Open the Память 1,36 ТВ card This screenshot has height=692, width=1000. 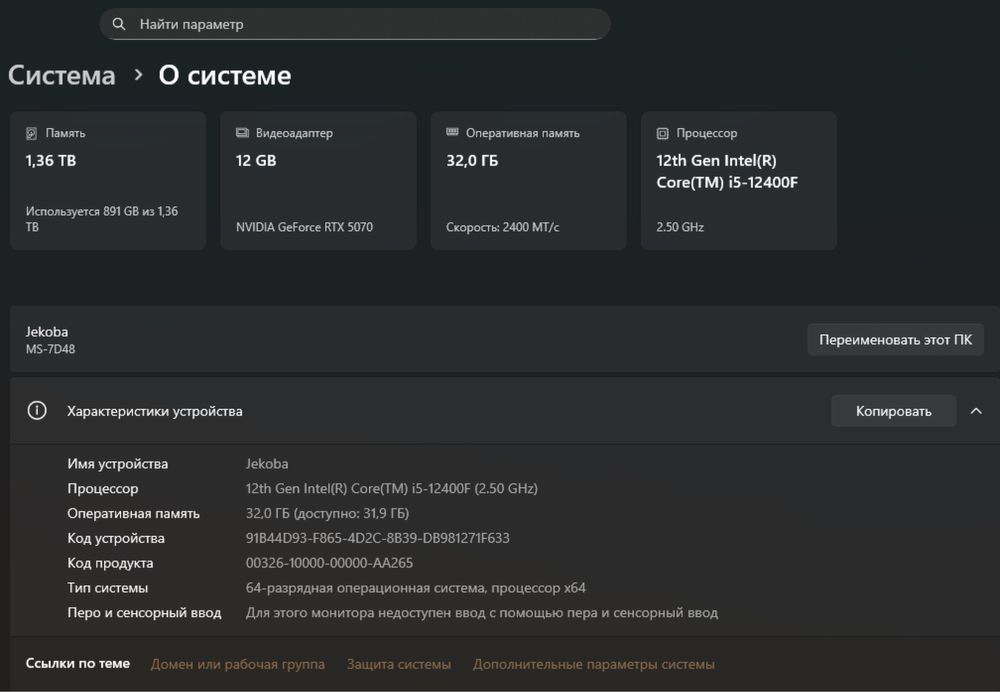click(108, 180)
